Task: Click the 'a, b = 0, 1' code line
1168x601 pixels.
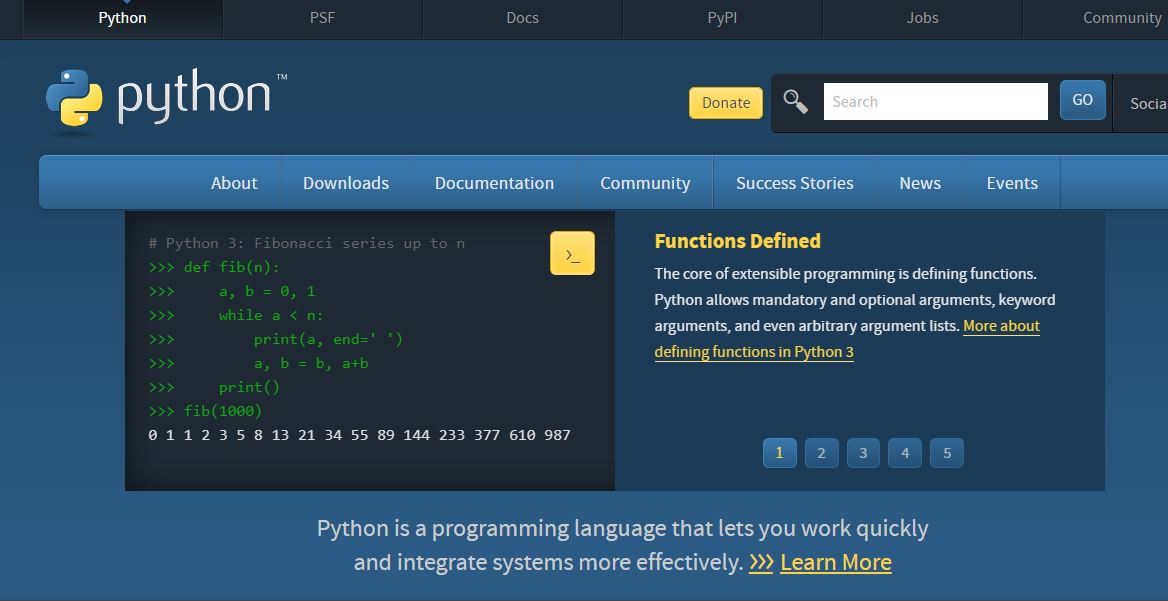Action: tap(232, 291)
